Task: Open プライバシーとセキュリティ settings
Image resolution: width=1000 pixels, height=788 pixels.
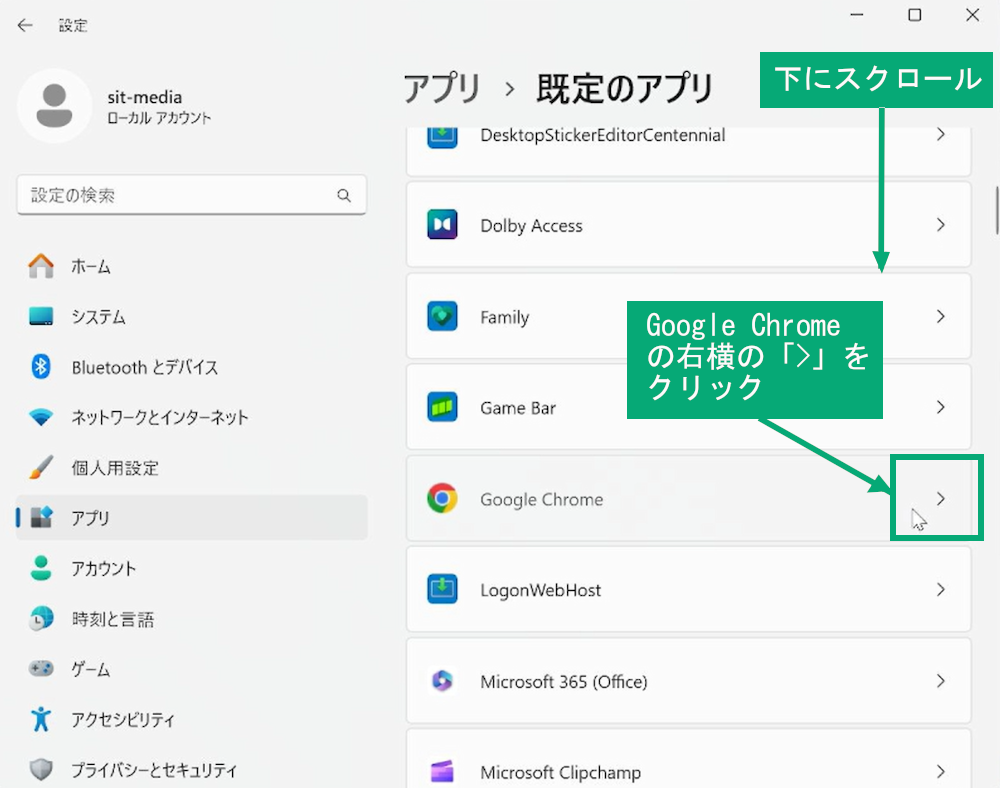Action: [x=192, y=770]
